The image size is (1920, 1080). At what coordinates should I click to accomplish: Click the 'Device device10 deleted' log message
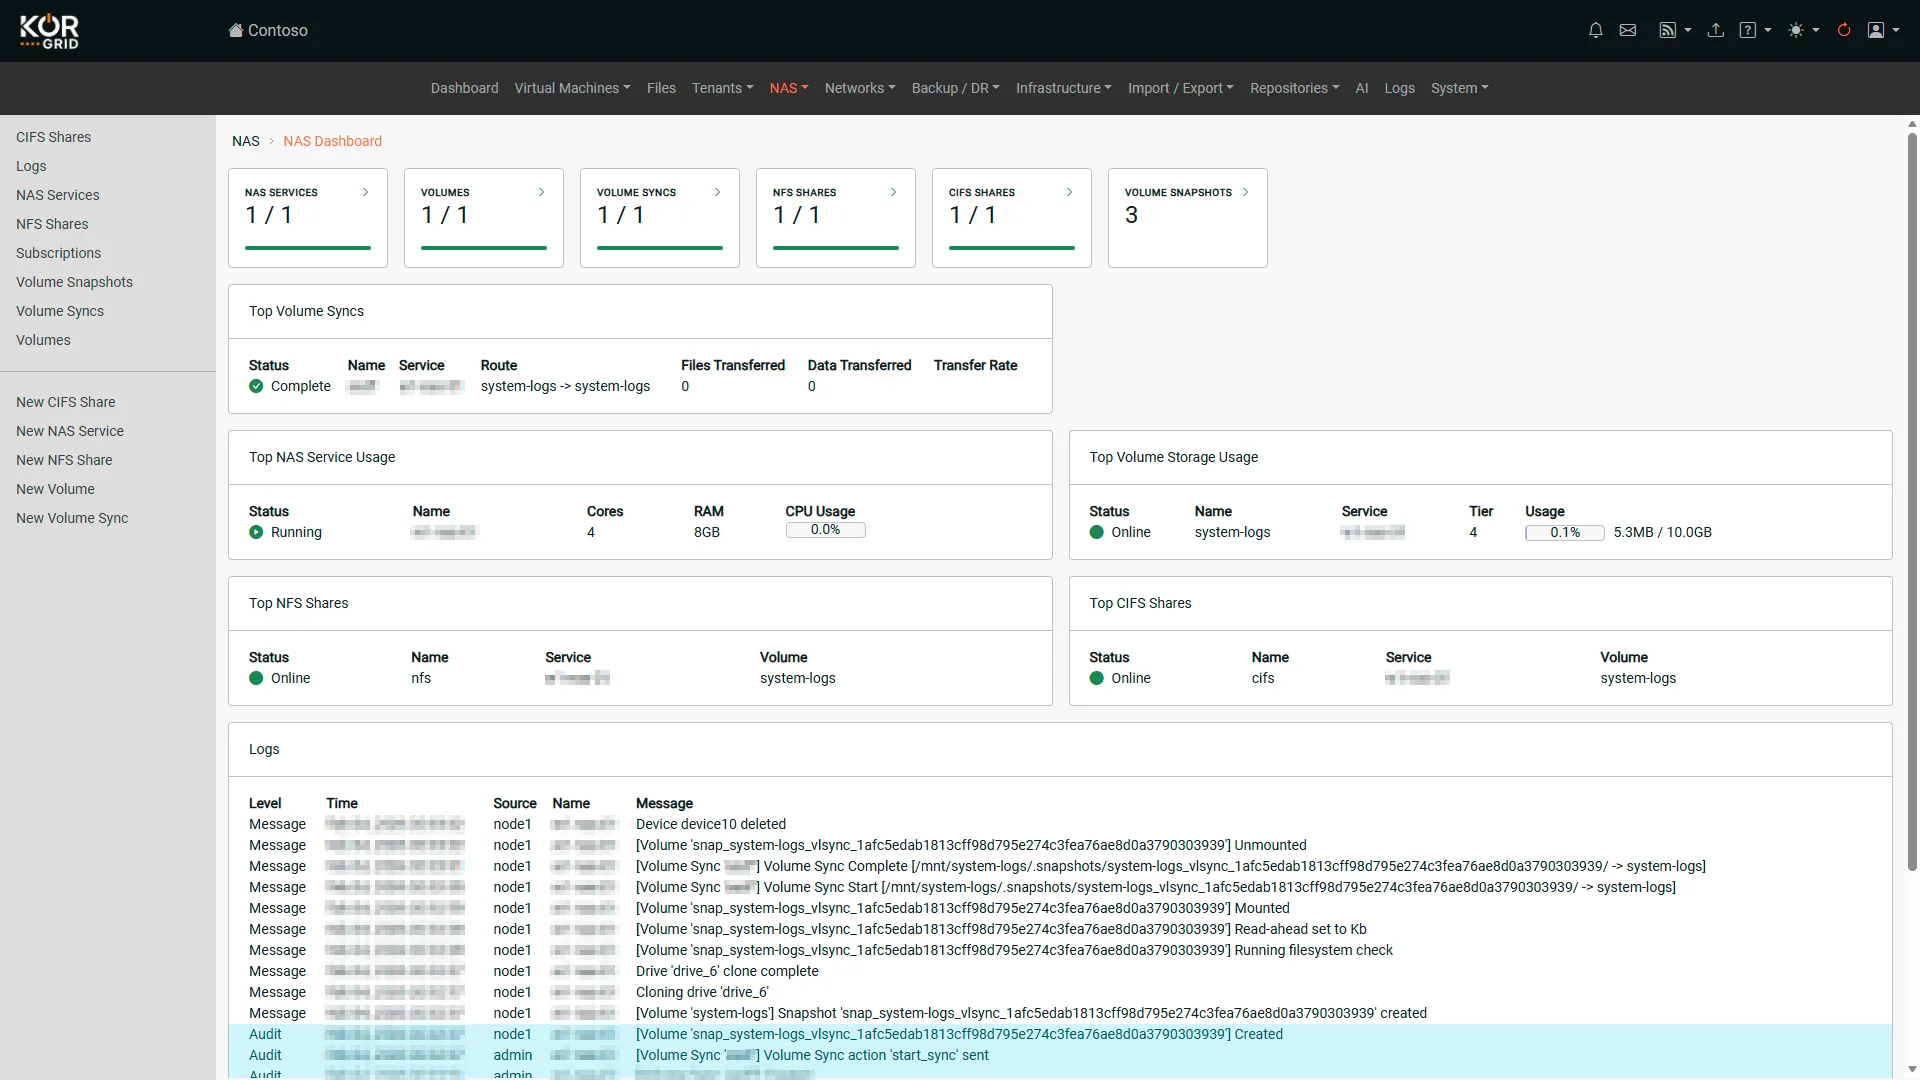(x=711, y=824)
